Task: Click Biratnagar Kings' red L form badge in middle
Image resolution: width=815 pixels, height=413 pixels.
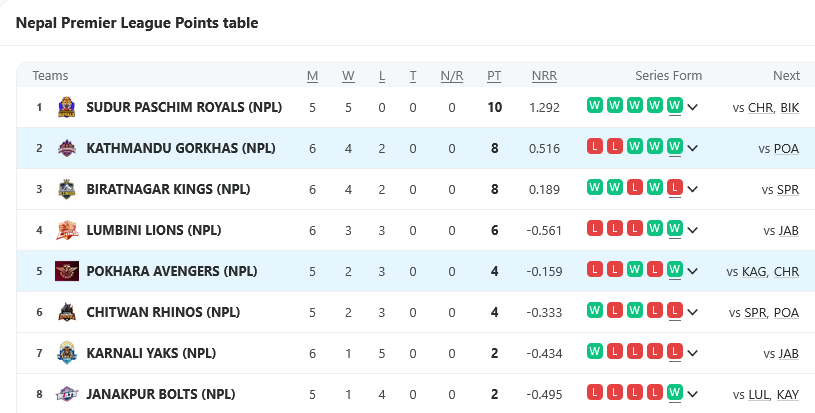Action: (635, 187)
